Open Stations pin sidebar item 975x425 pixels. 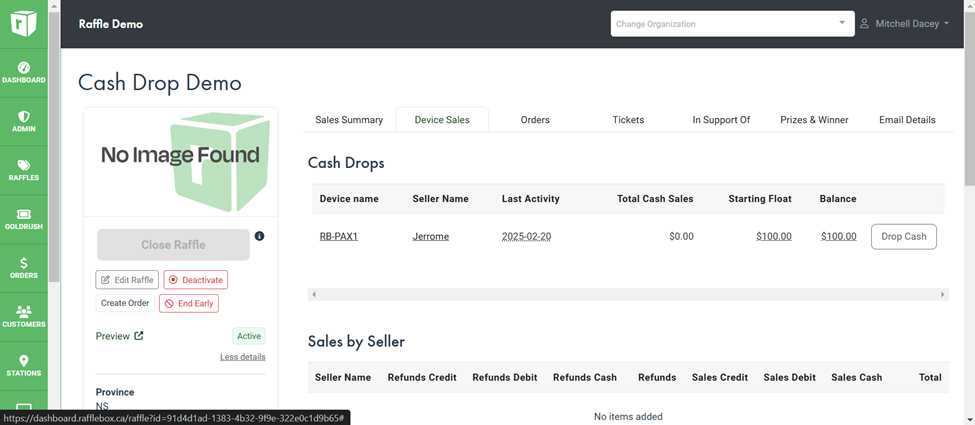[24, 366]
